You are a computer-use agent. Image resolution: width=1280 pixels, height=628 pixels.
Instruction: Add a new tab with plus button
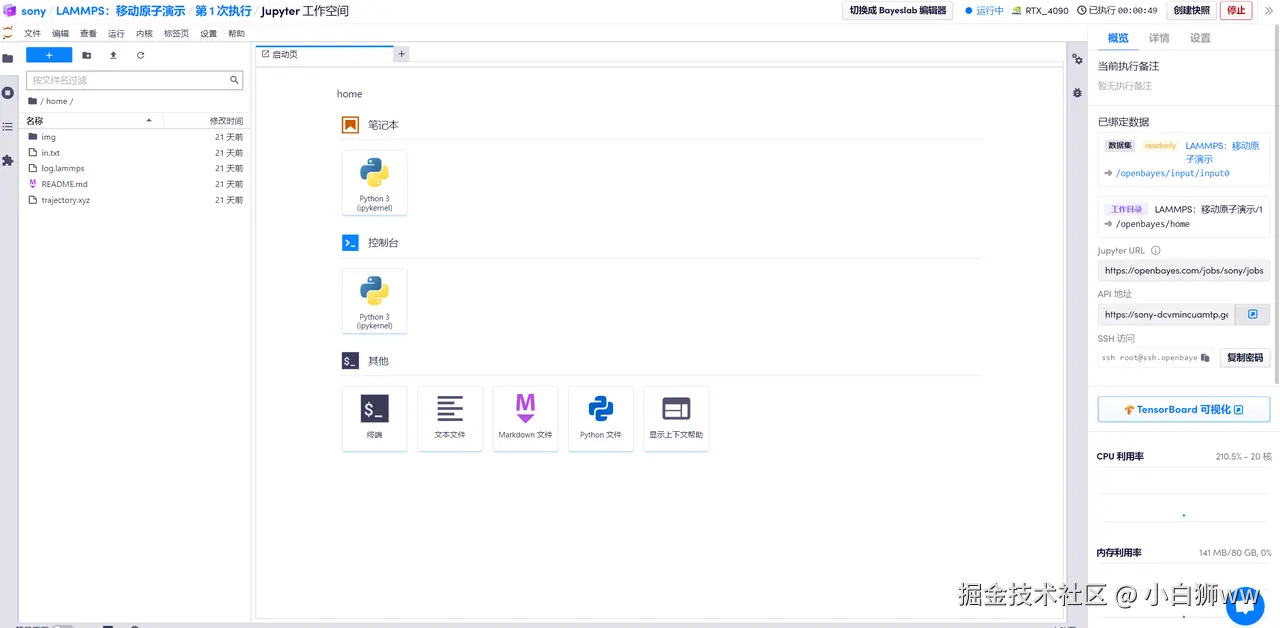(x=401, y=54)
